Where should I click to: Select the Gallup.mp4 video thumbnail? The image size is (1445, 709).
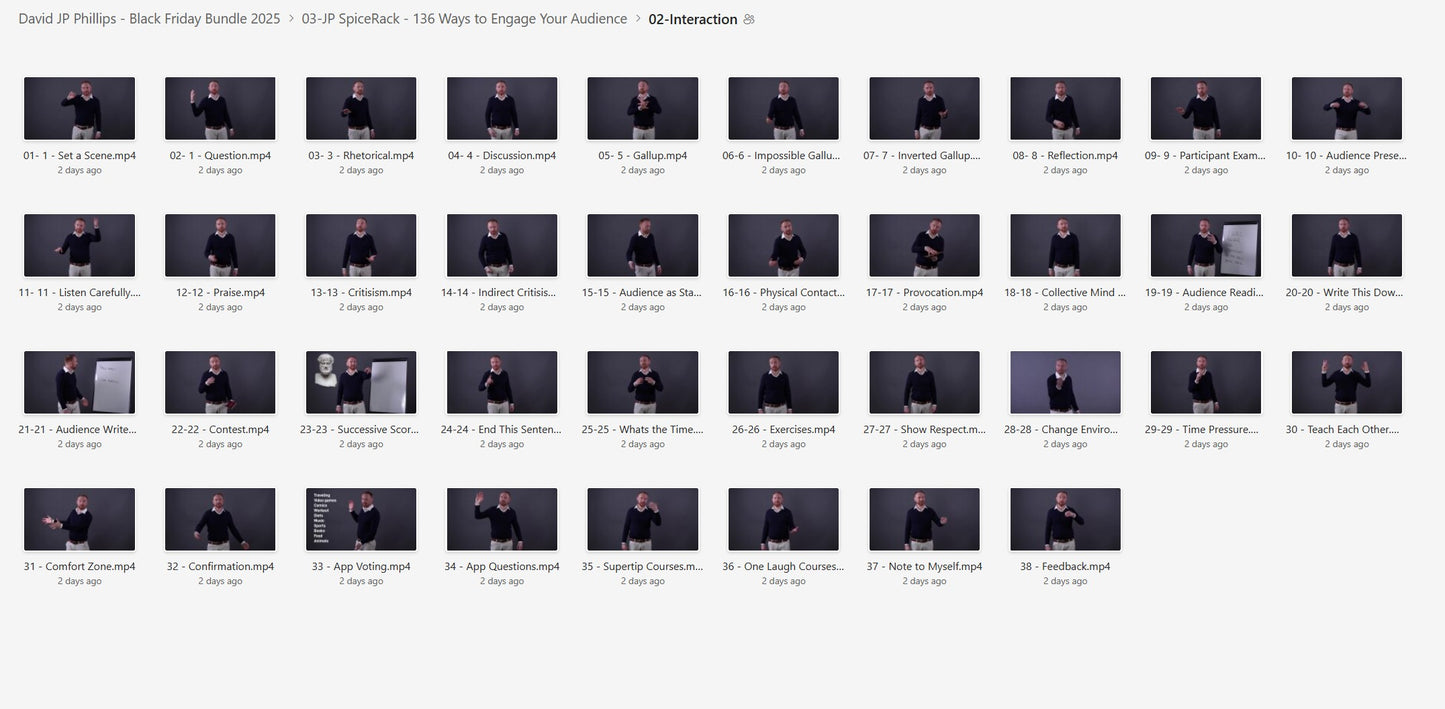[x=643, y=108]
